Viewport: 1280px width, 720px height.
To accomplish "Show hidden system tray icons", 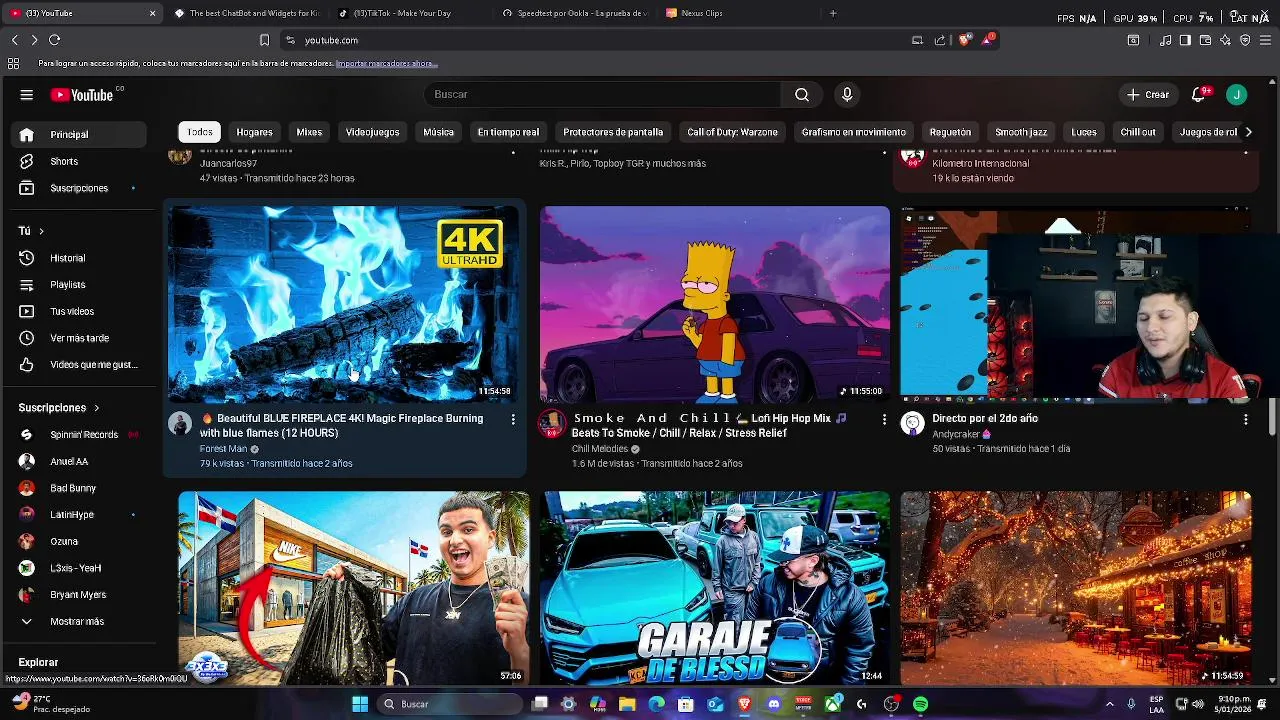I will tap(1109, 704).
